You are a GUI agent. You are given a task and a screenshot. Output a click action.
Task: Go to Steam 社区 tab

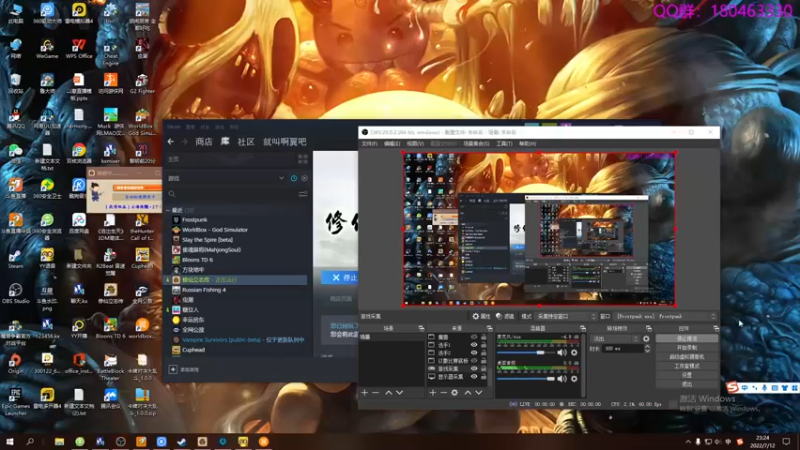(x=246, y=142)
